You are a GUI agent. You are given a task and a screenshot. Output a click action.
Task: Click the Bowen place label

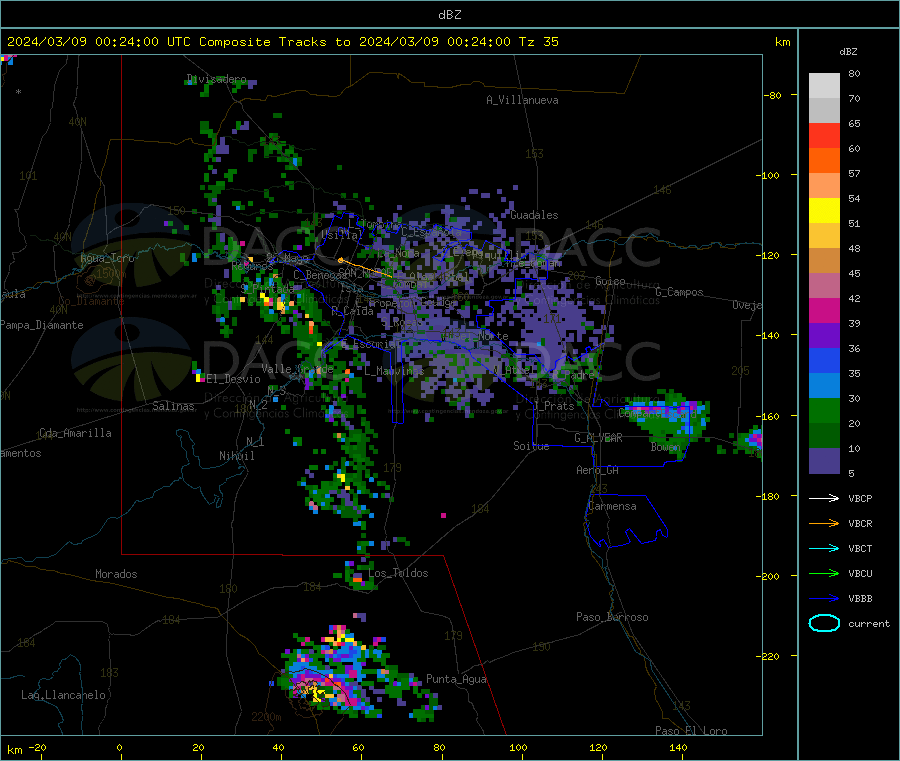(666, 447)
